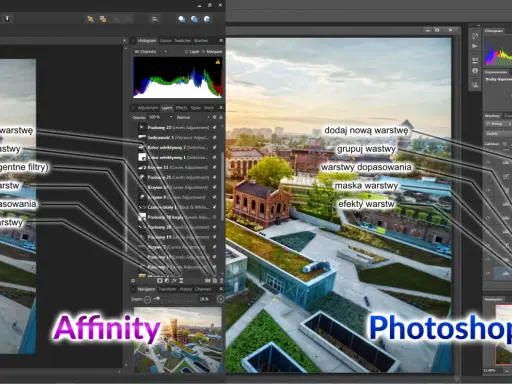Toggle visibility checkbox of Kolor selektywny 1 layer

pos(215,157)
